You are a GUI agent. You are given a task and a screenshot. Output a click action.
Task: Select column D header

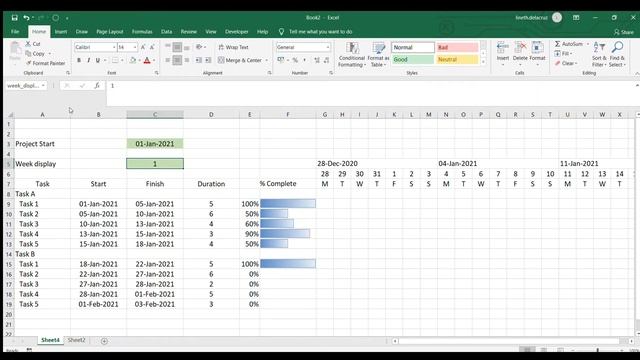click(211, 115)
